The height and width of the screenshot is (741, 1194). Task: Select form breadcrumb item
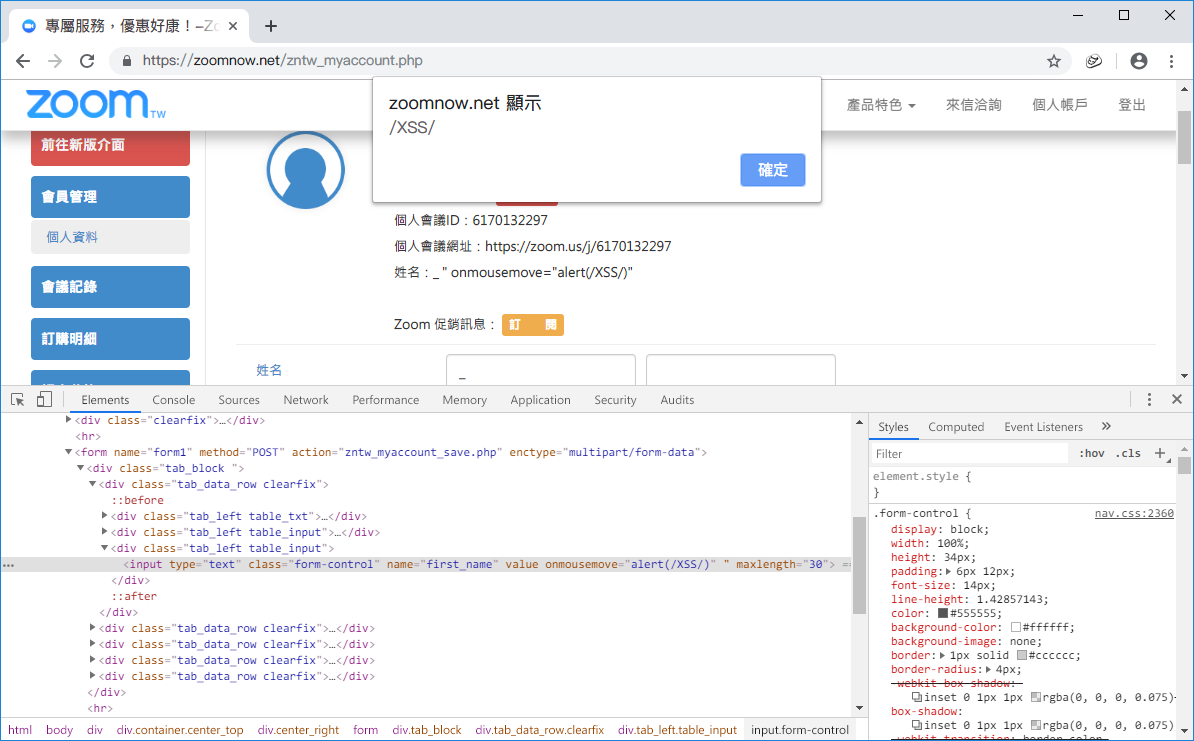click(366, 730)
